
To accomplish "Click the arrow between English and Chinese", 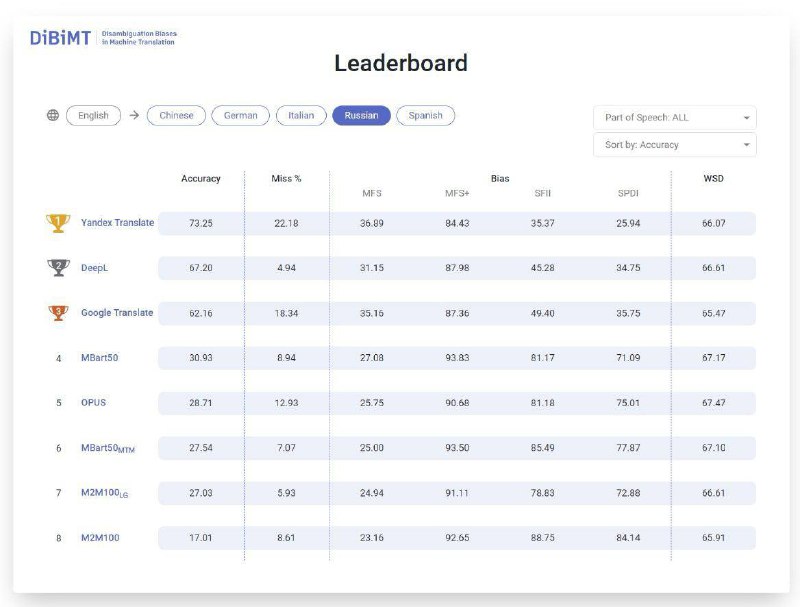I will [134, 115].
